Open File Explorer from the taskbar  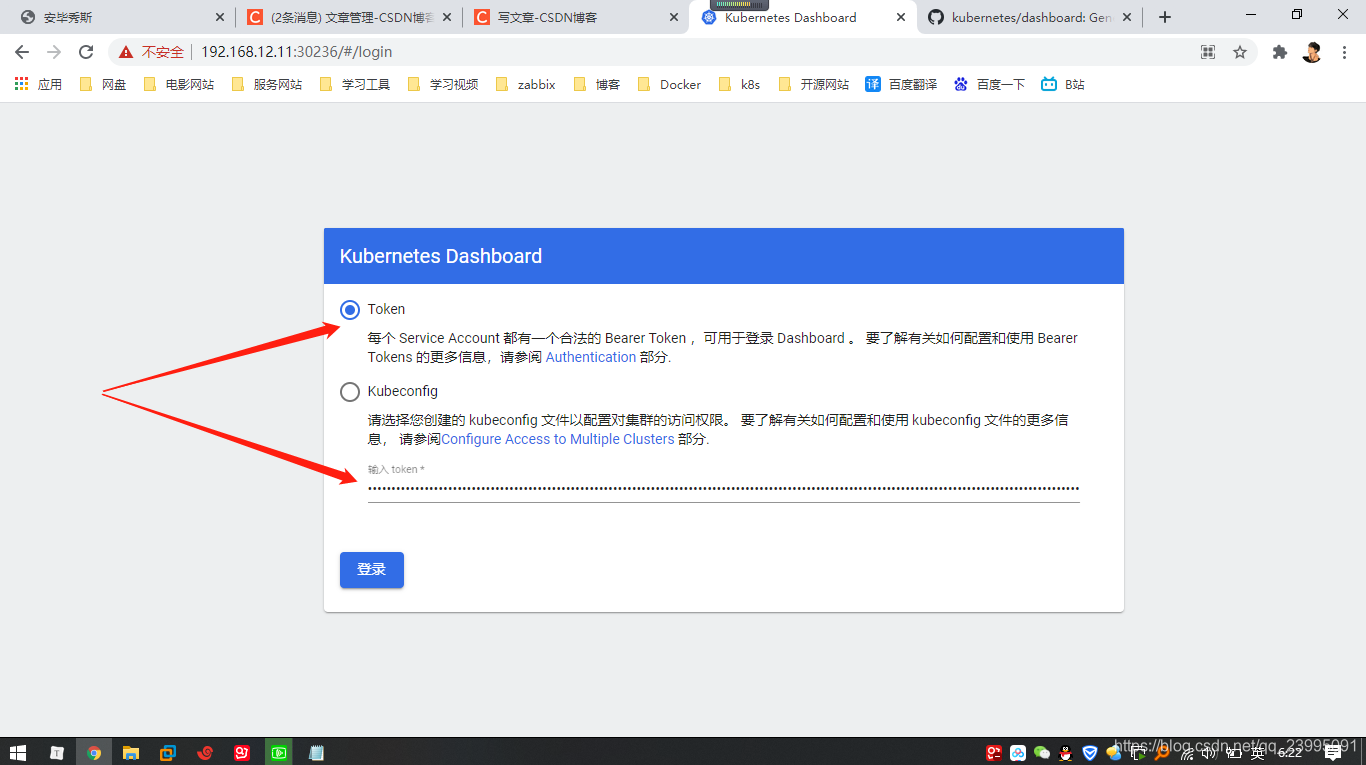(x=131, y=752)
